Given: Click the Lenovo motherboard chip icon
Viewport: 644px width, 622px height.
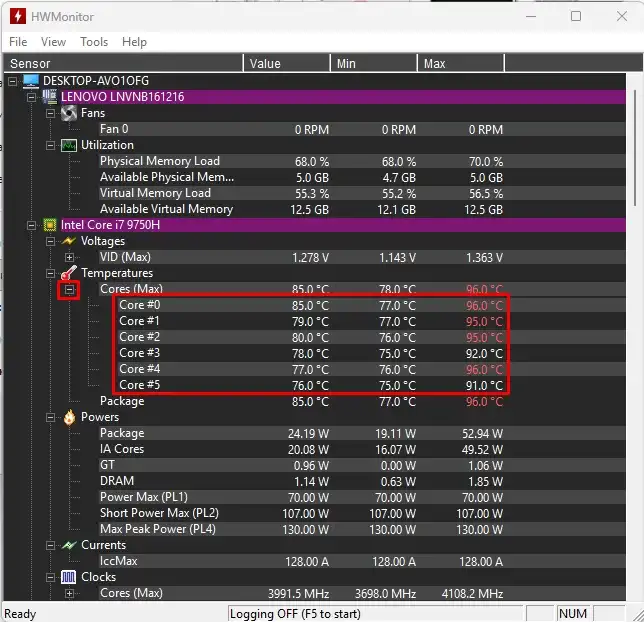Looking at the screenshot, I should (50, 97).
